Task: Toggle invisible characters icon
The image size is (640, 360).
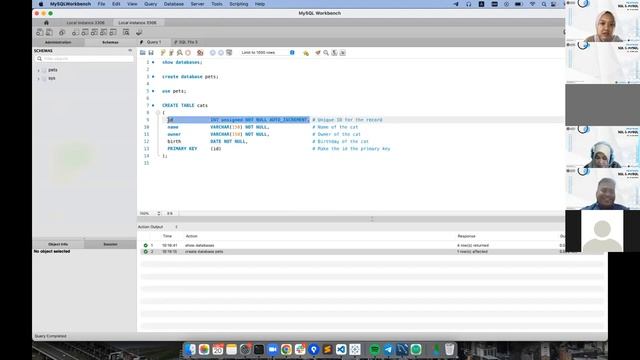Action: [x=334, y=53]
